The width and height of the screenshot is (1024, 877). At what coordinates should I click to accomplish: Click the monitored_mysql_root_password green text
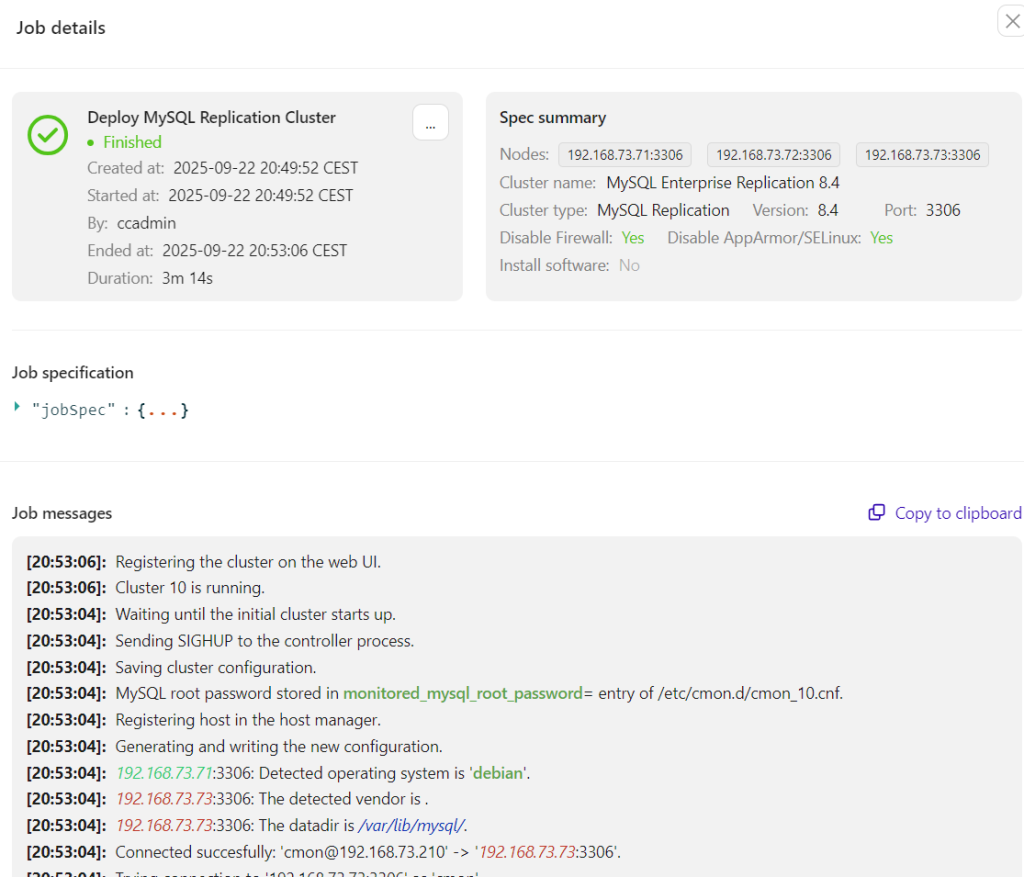click(463, 693)
